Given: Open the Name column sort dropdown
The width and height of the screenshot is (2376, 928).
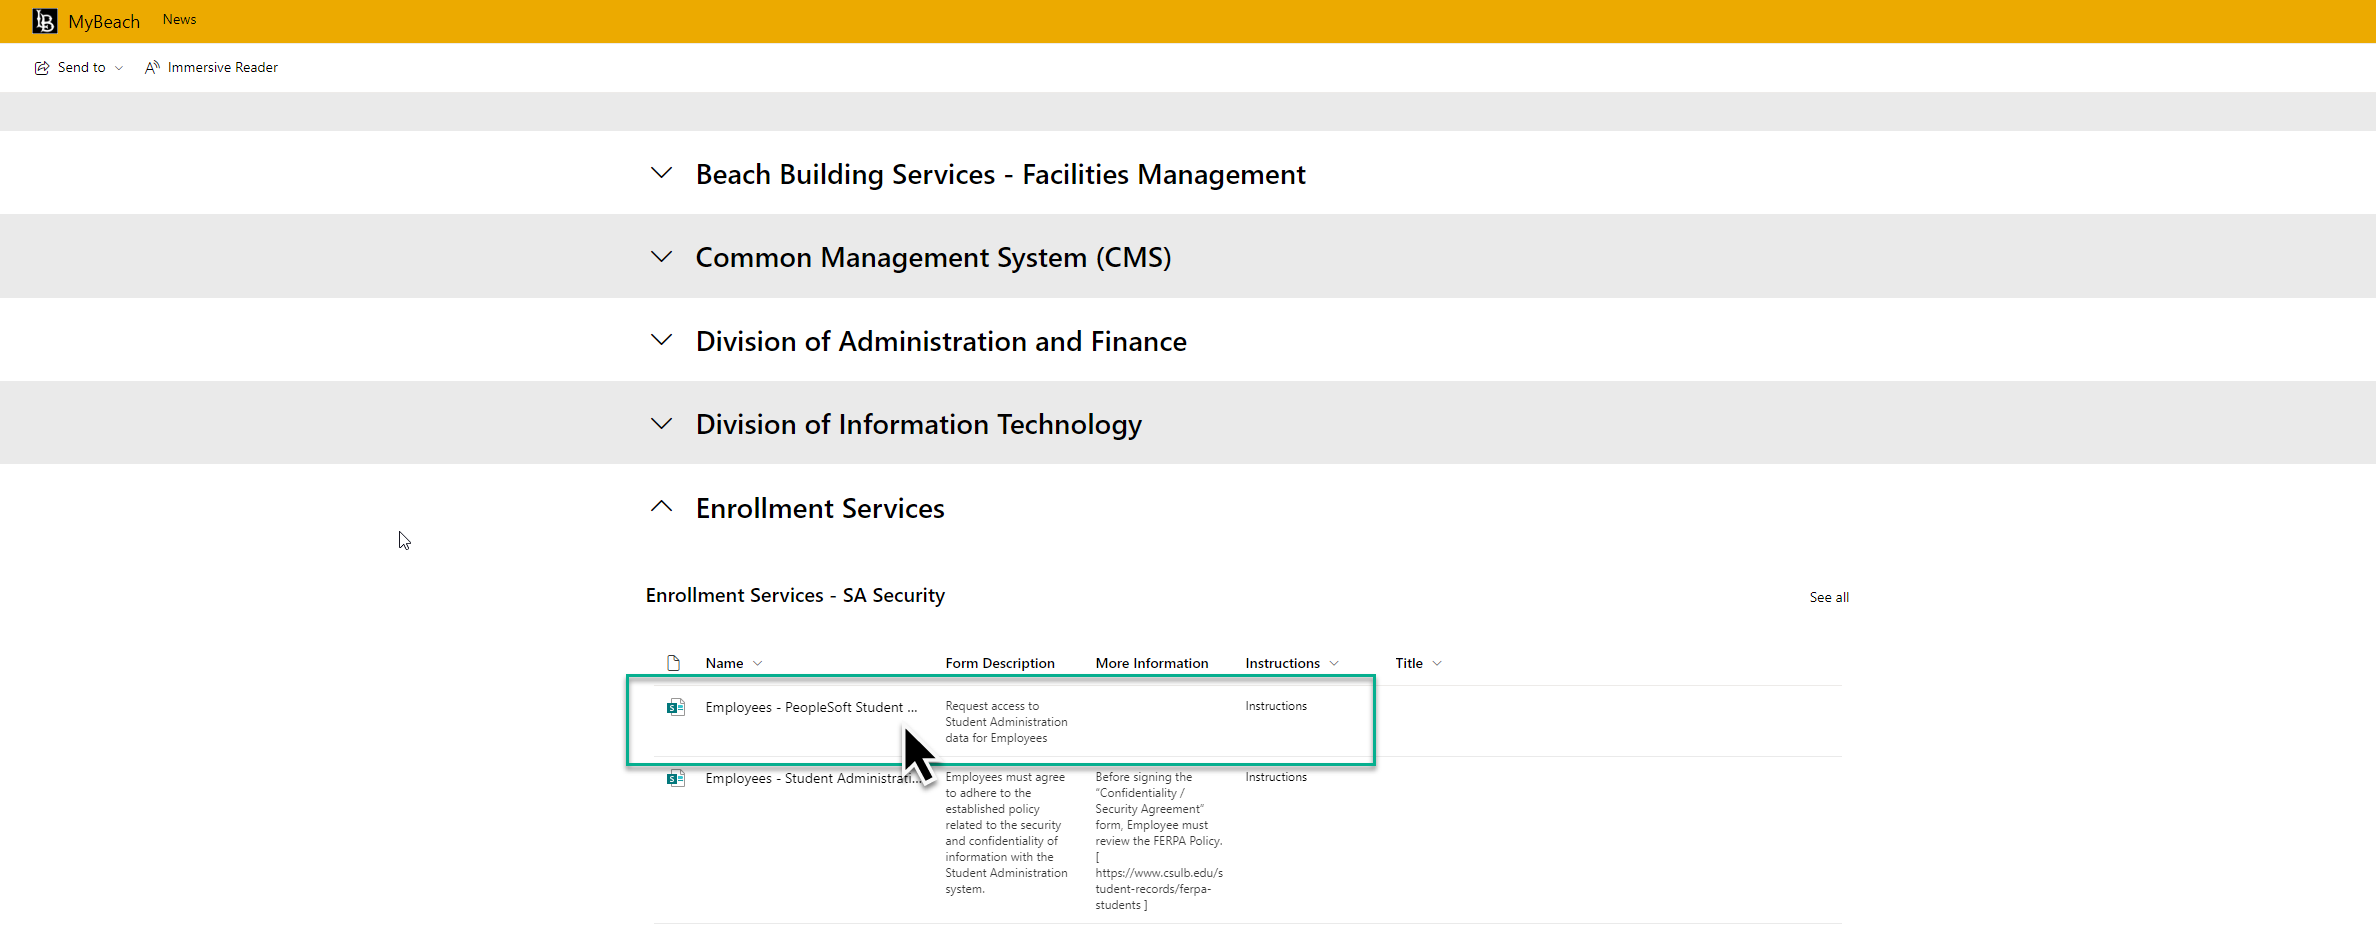Looking at the screenshot, I should pyautogui.click(x=757, y=662).
